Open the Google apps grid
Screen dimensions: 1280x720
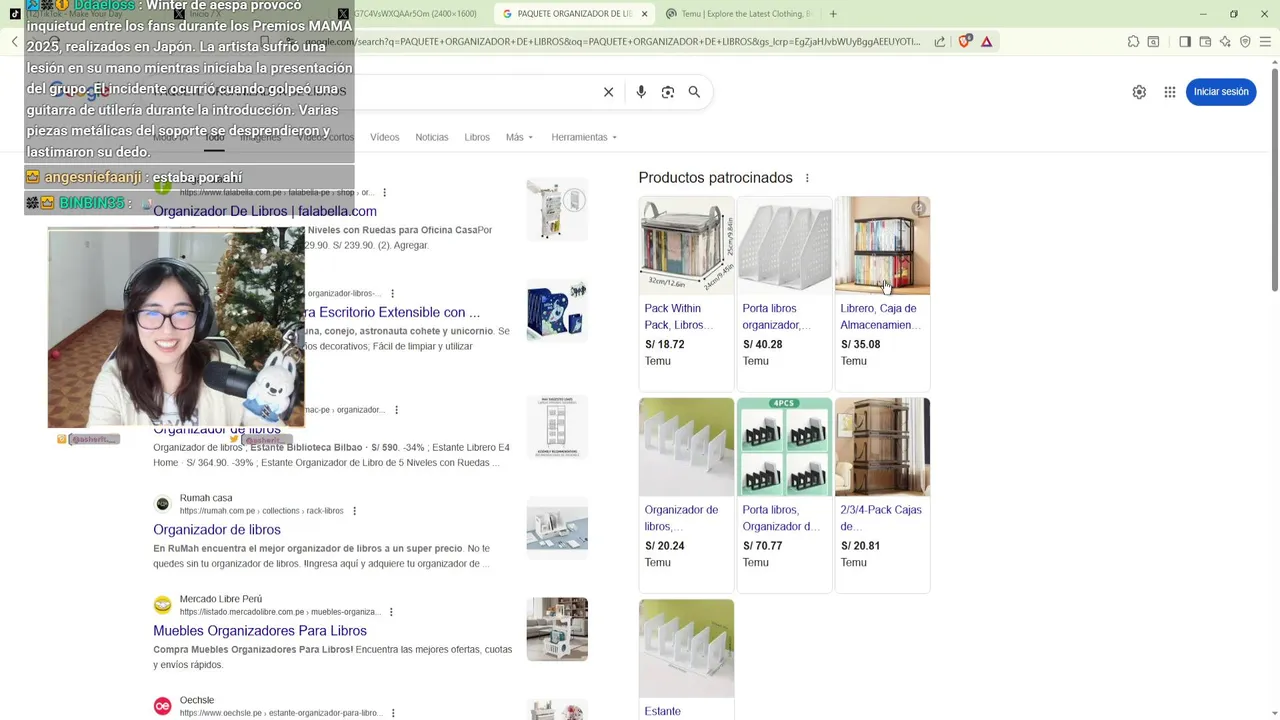click(1170, 92)
